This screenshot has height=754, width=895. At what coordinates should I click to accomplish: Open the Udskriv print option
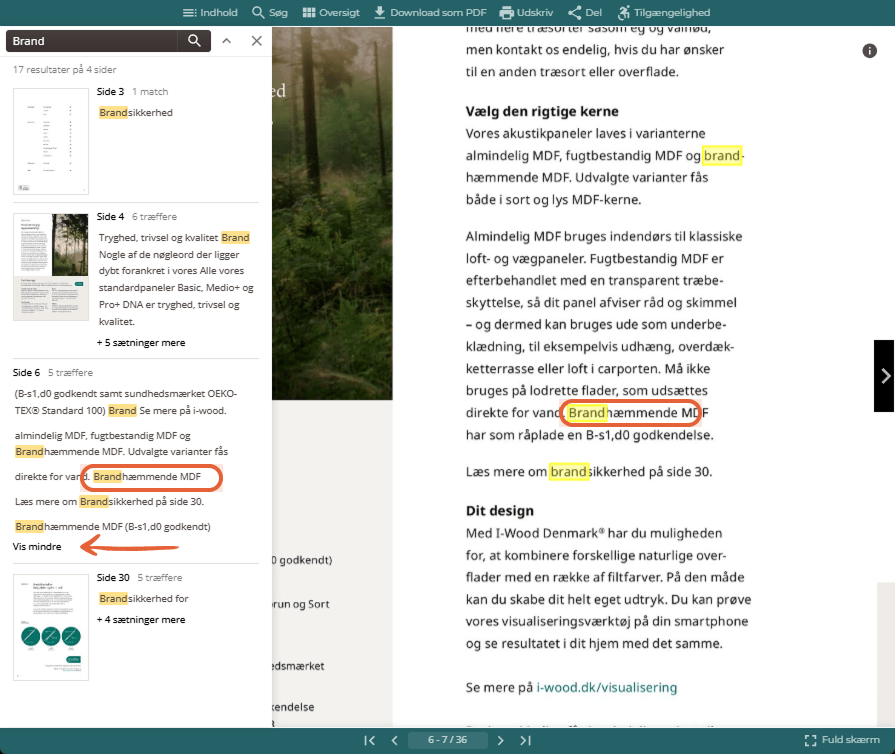(526, 13)
